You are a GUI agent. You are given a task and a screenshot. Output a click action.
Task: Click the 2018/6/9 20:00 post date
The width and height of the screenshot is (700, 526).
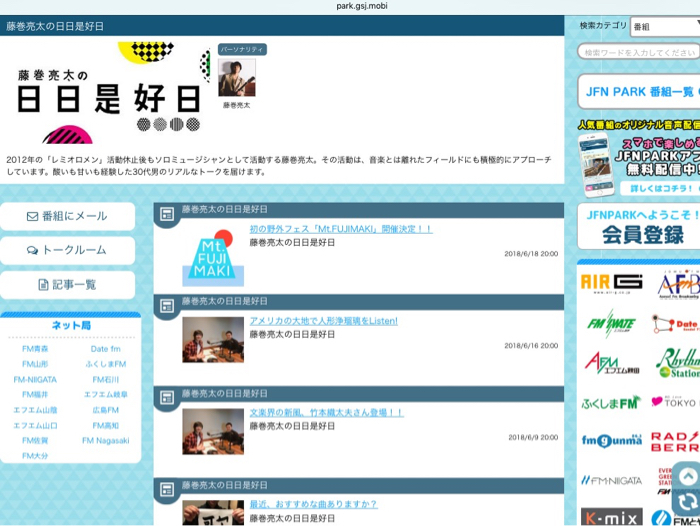coord(533,437)
